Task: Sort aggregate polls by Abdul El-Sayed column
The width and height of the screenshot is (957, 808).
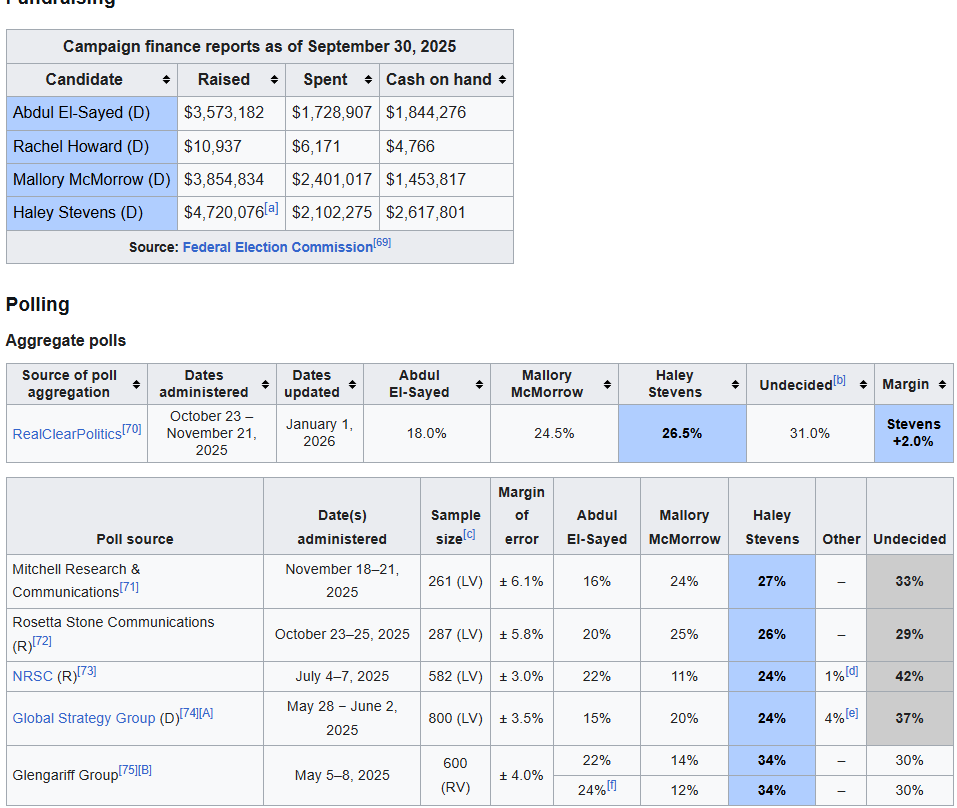Action: (479, 384)
